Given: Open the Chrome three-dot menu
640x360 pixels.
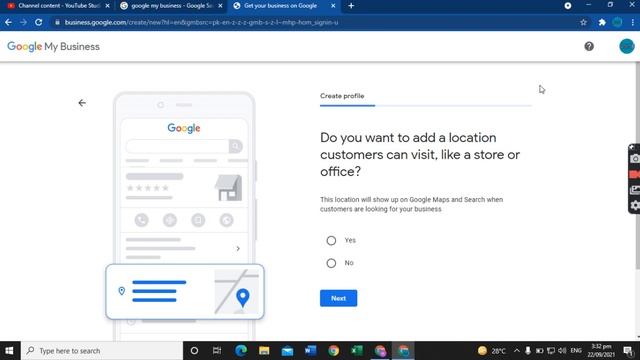Looking at the screenshot, I should click(633, 22).
